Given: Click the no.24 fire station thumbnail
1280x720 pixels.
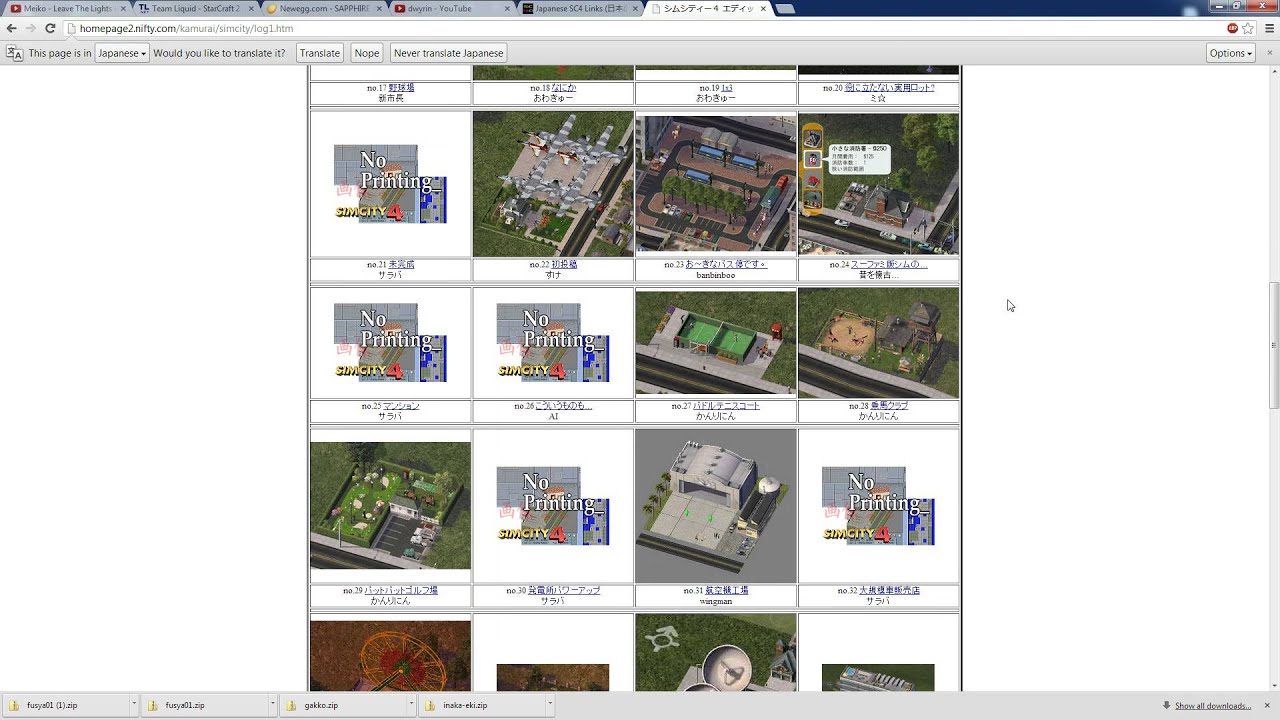Looking at the screenshot, I should 879,184.
